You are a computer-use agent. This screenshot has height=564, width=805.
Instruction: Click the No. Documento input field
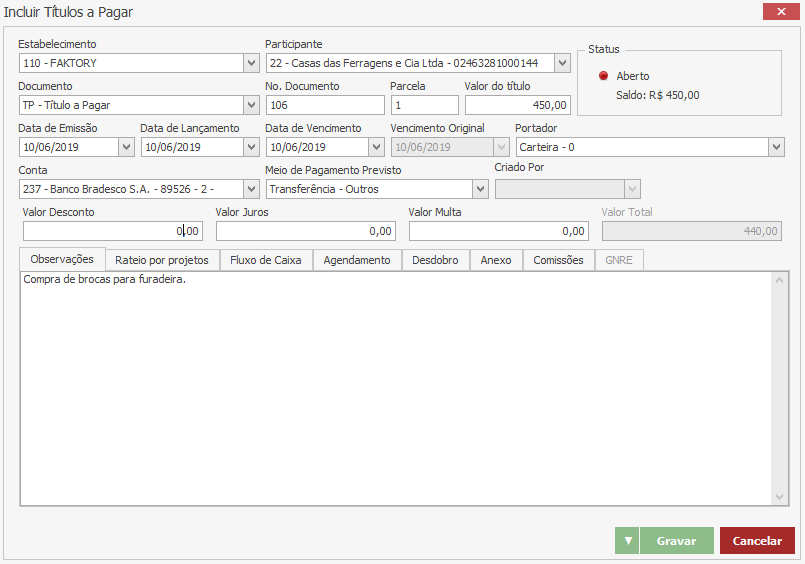pos(324,105)
